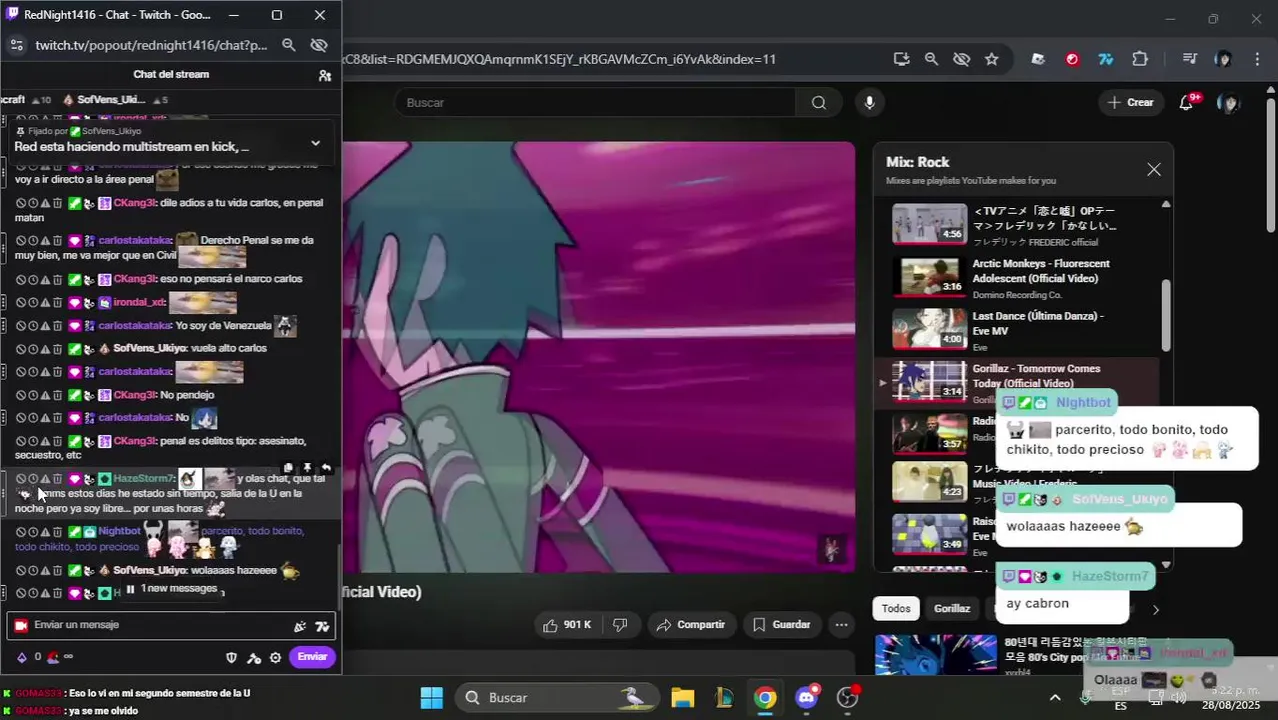This screenshot has height=720, width=1278.
Task: Click the Twitch popout URL address
Action: (x=151, y=45)
